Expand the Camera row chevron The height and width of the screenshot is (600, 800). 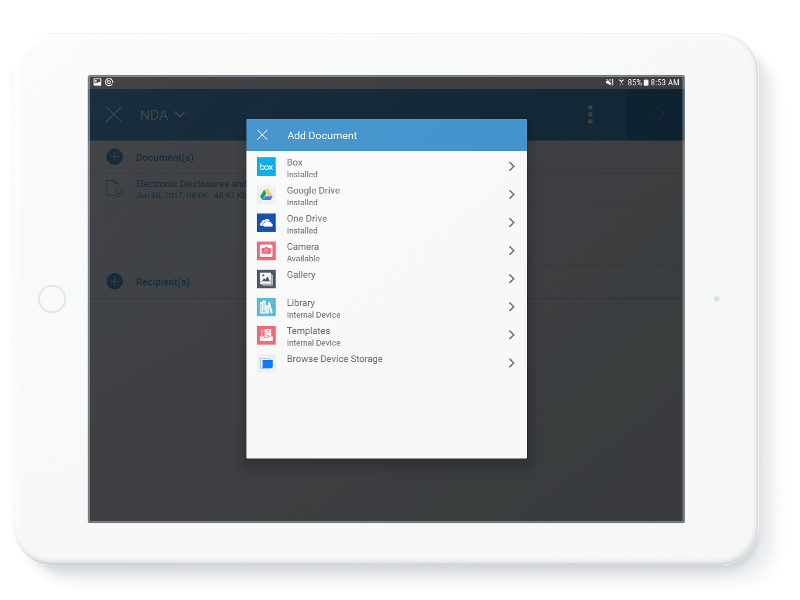pos(512,251)
